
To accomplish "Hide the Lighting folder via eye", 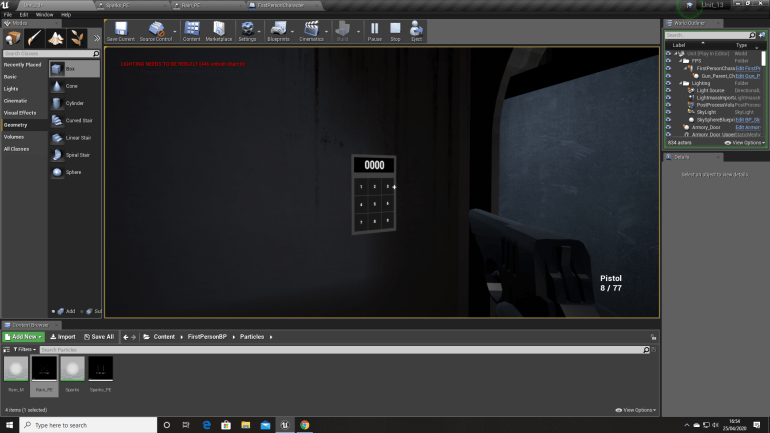I will 668,83.
